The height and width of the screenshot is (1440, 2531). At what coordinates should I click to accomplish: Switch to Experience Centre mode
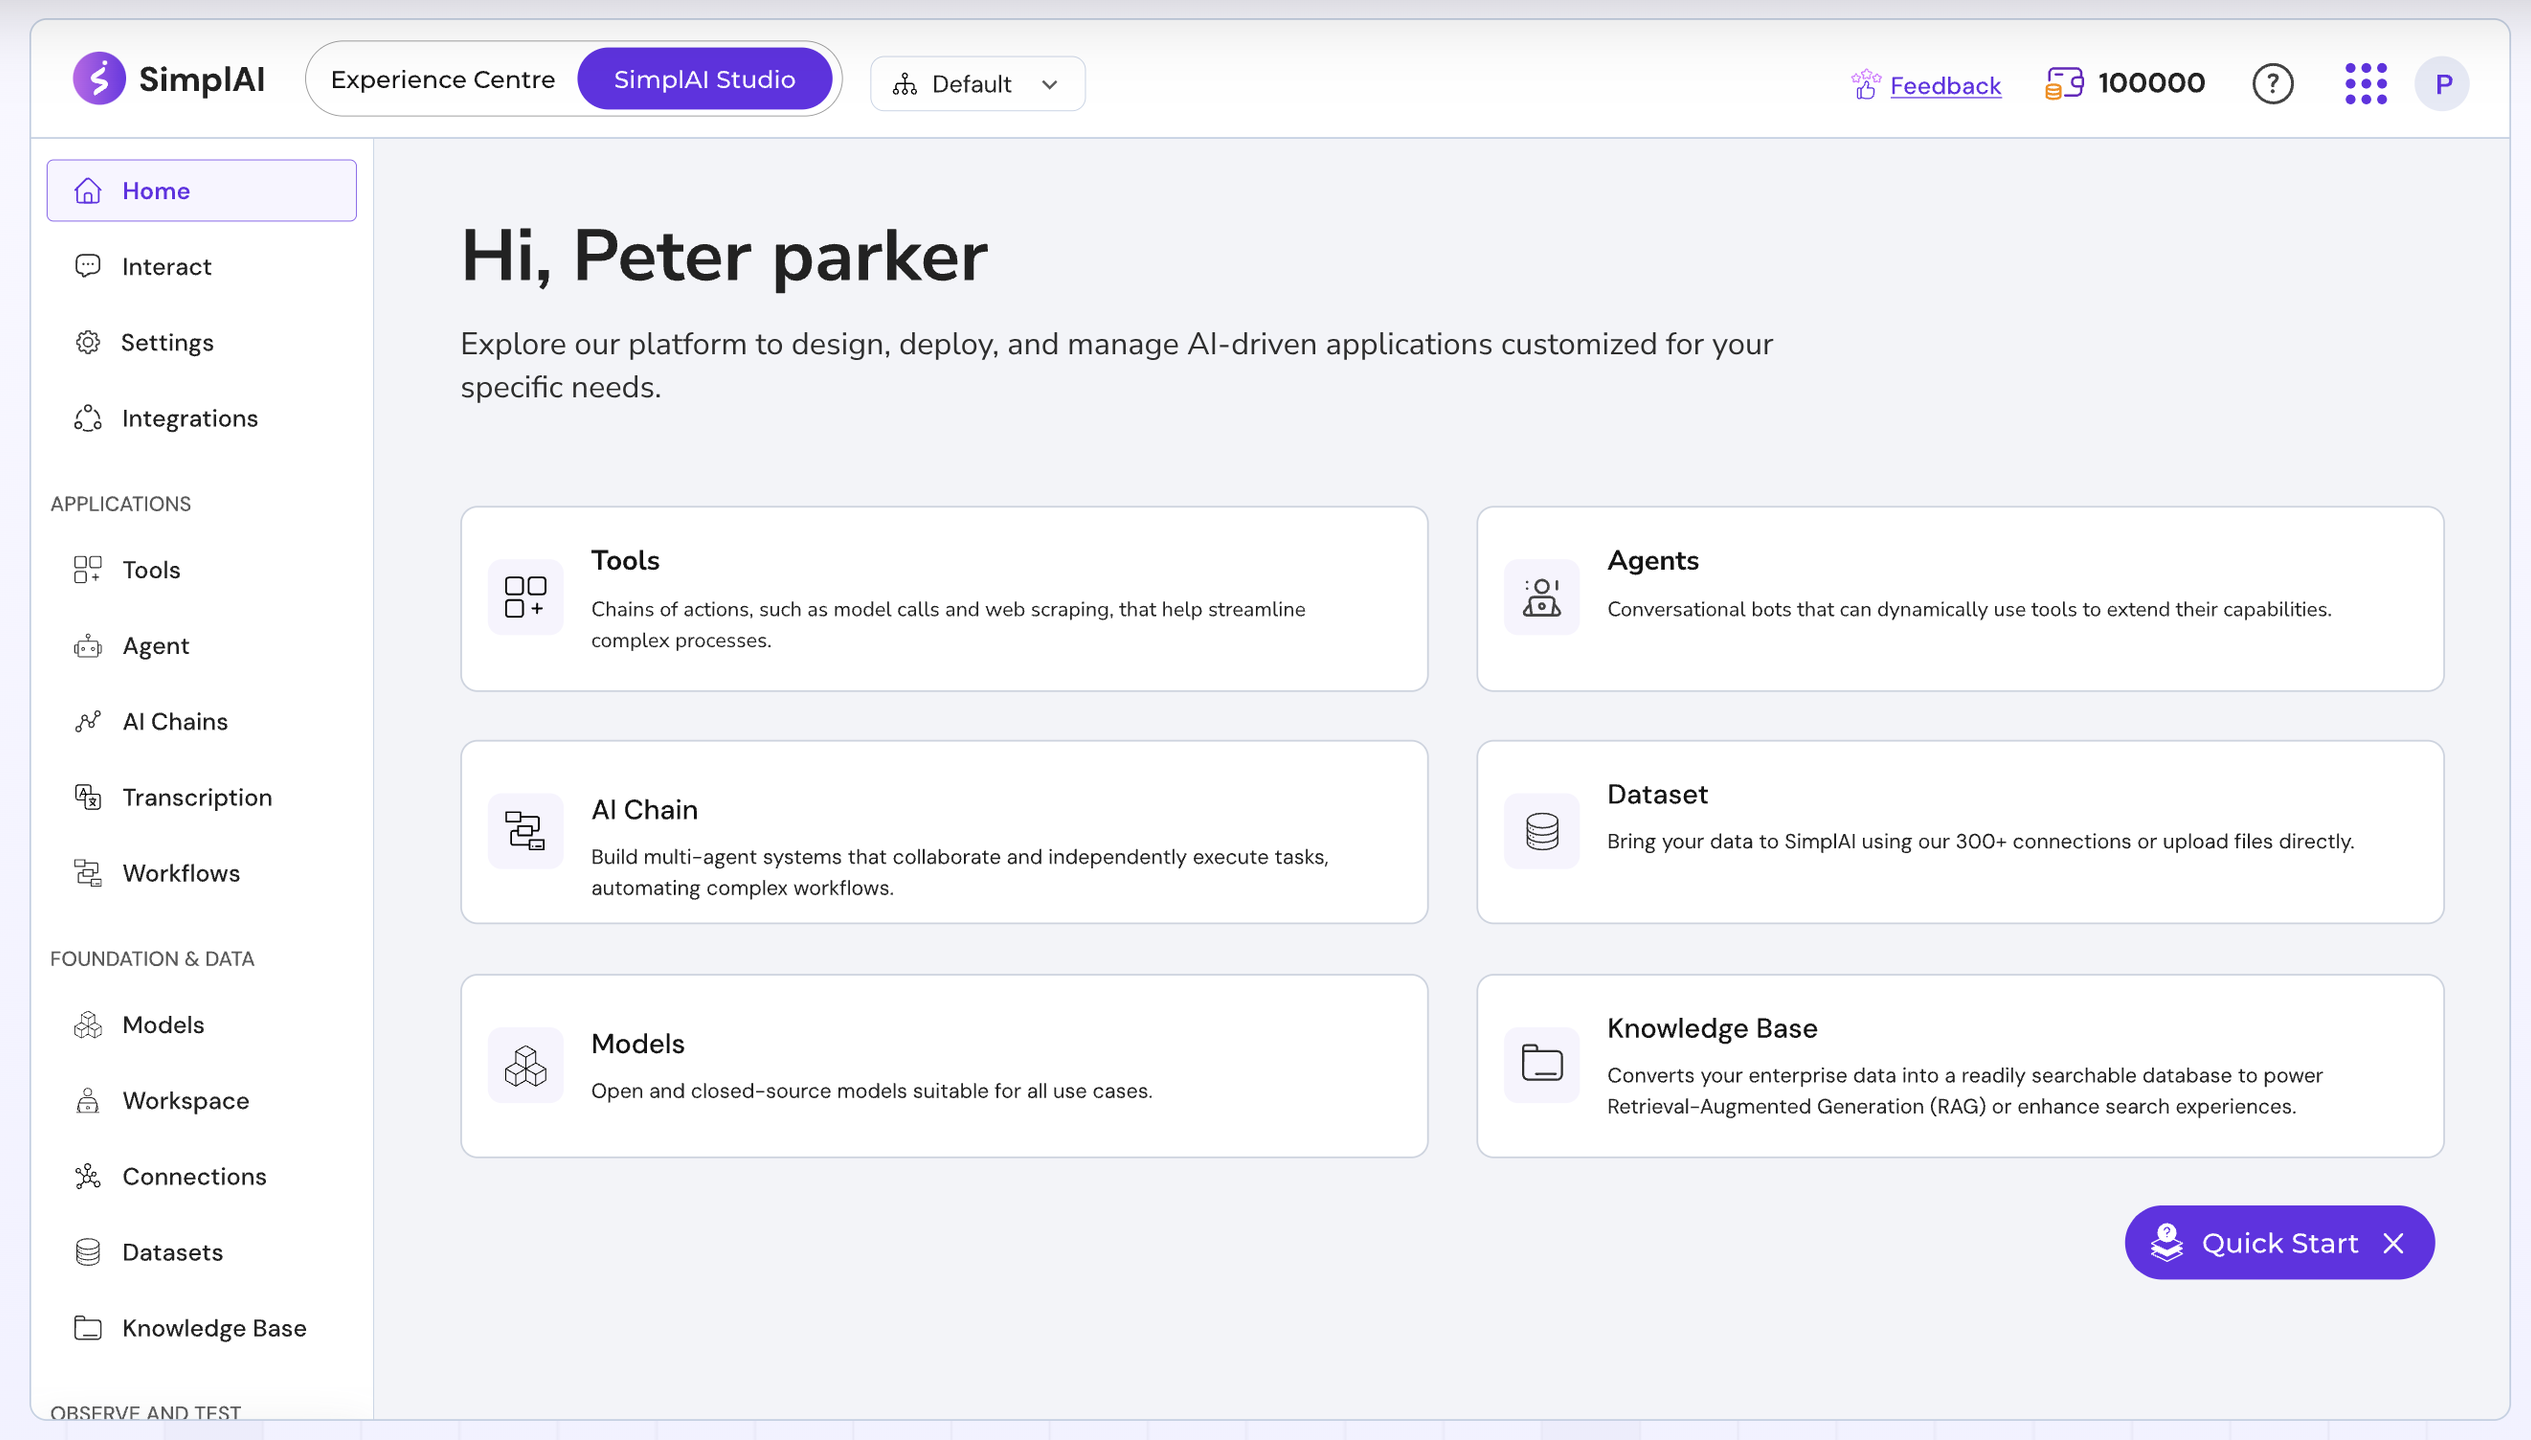[443, 80]
